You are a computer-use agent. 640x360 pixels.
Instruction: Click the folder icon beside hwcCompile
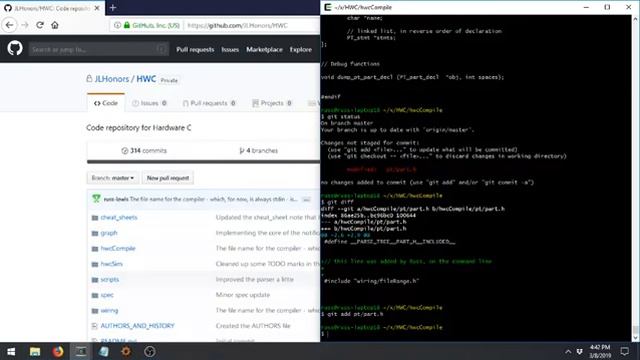[x=95, y=249]
